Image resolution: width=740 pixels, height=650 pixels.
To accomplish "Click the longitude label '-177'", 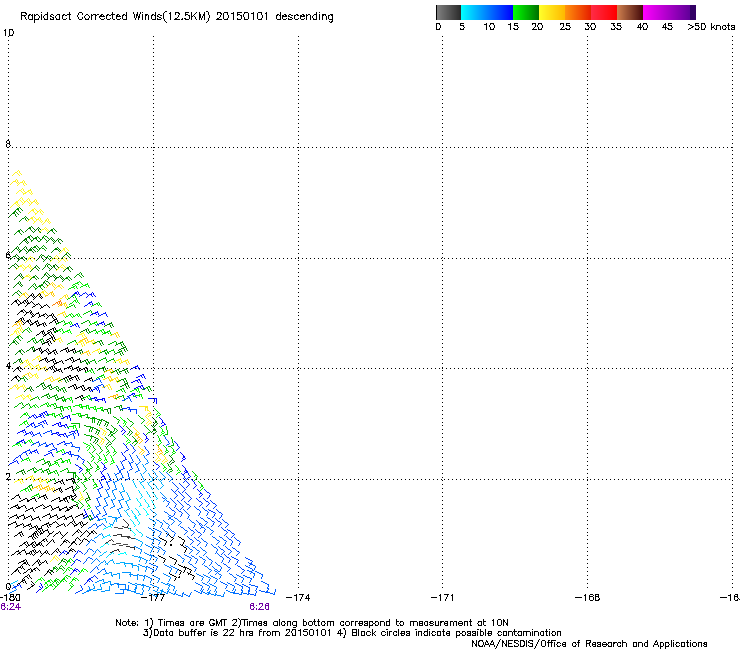I will (x=153, y=598).
